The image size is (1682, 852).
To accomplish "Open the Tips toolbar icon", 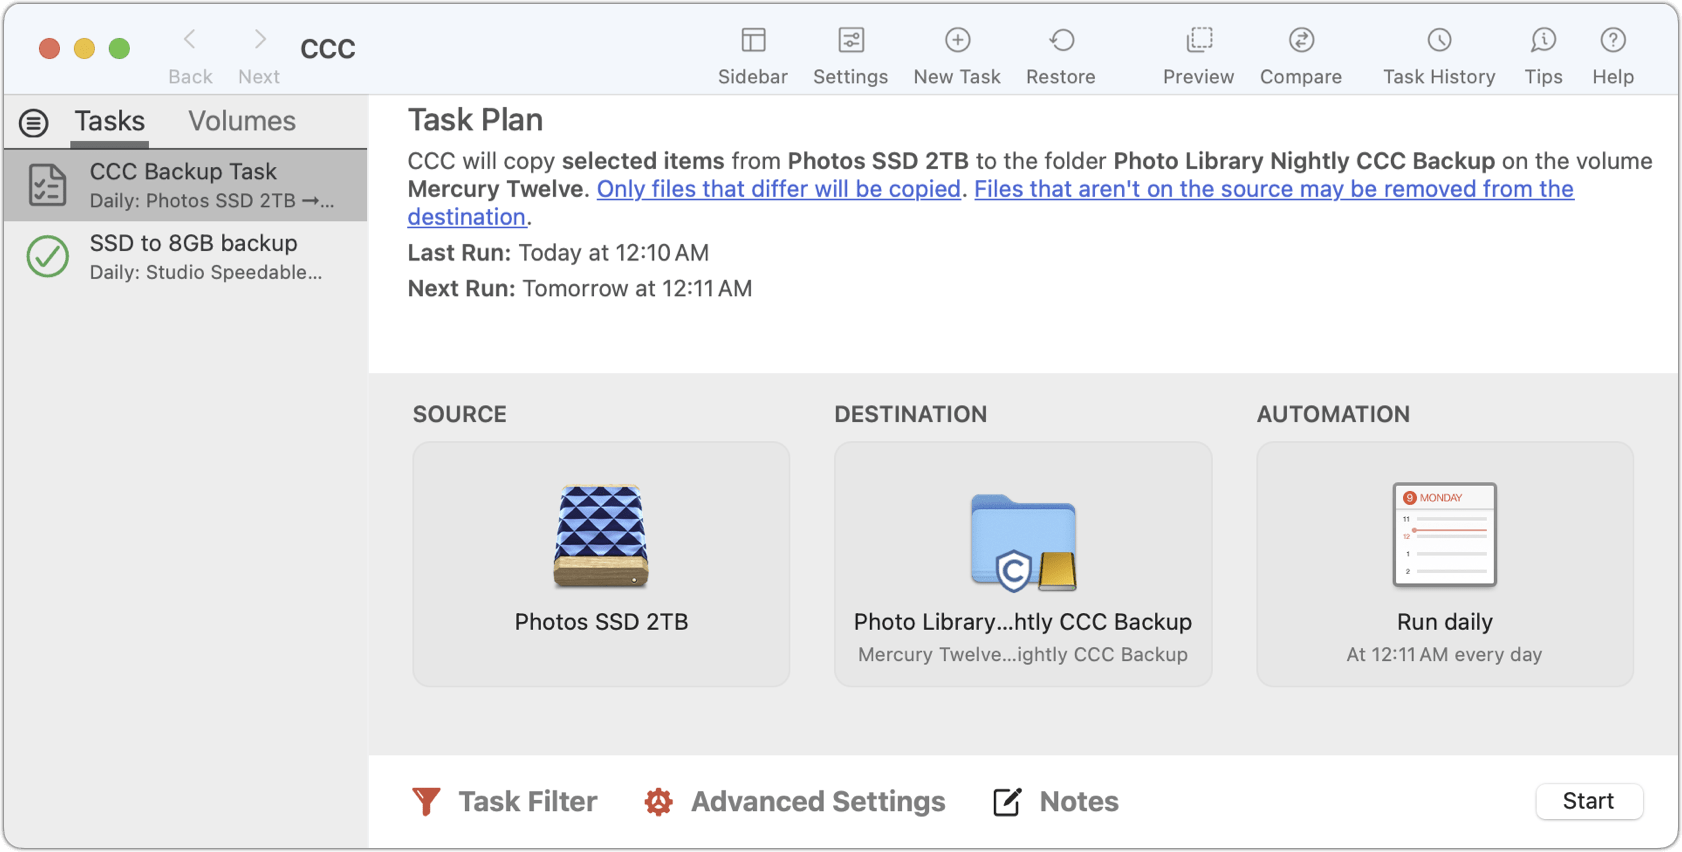I will [1543, 40].
